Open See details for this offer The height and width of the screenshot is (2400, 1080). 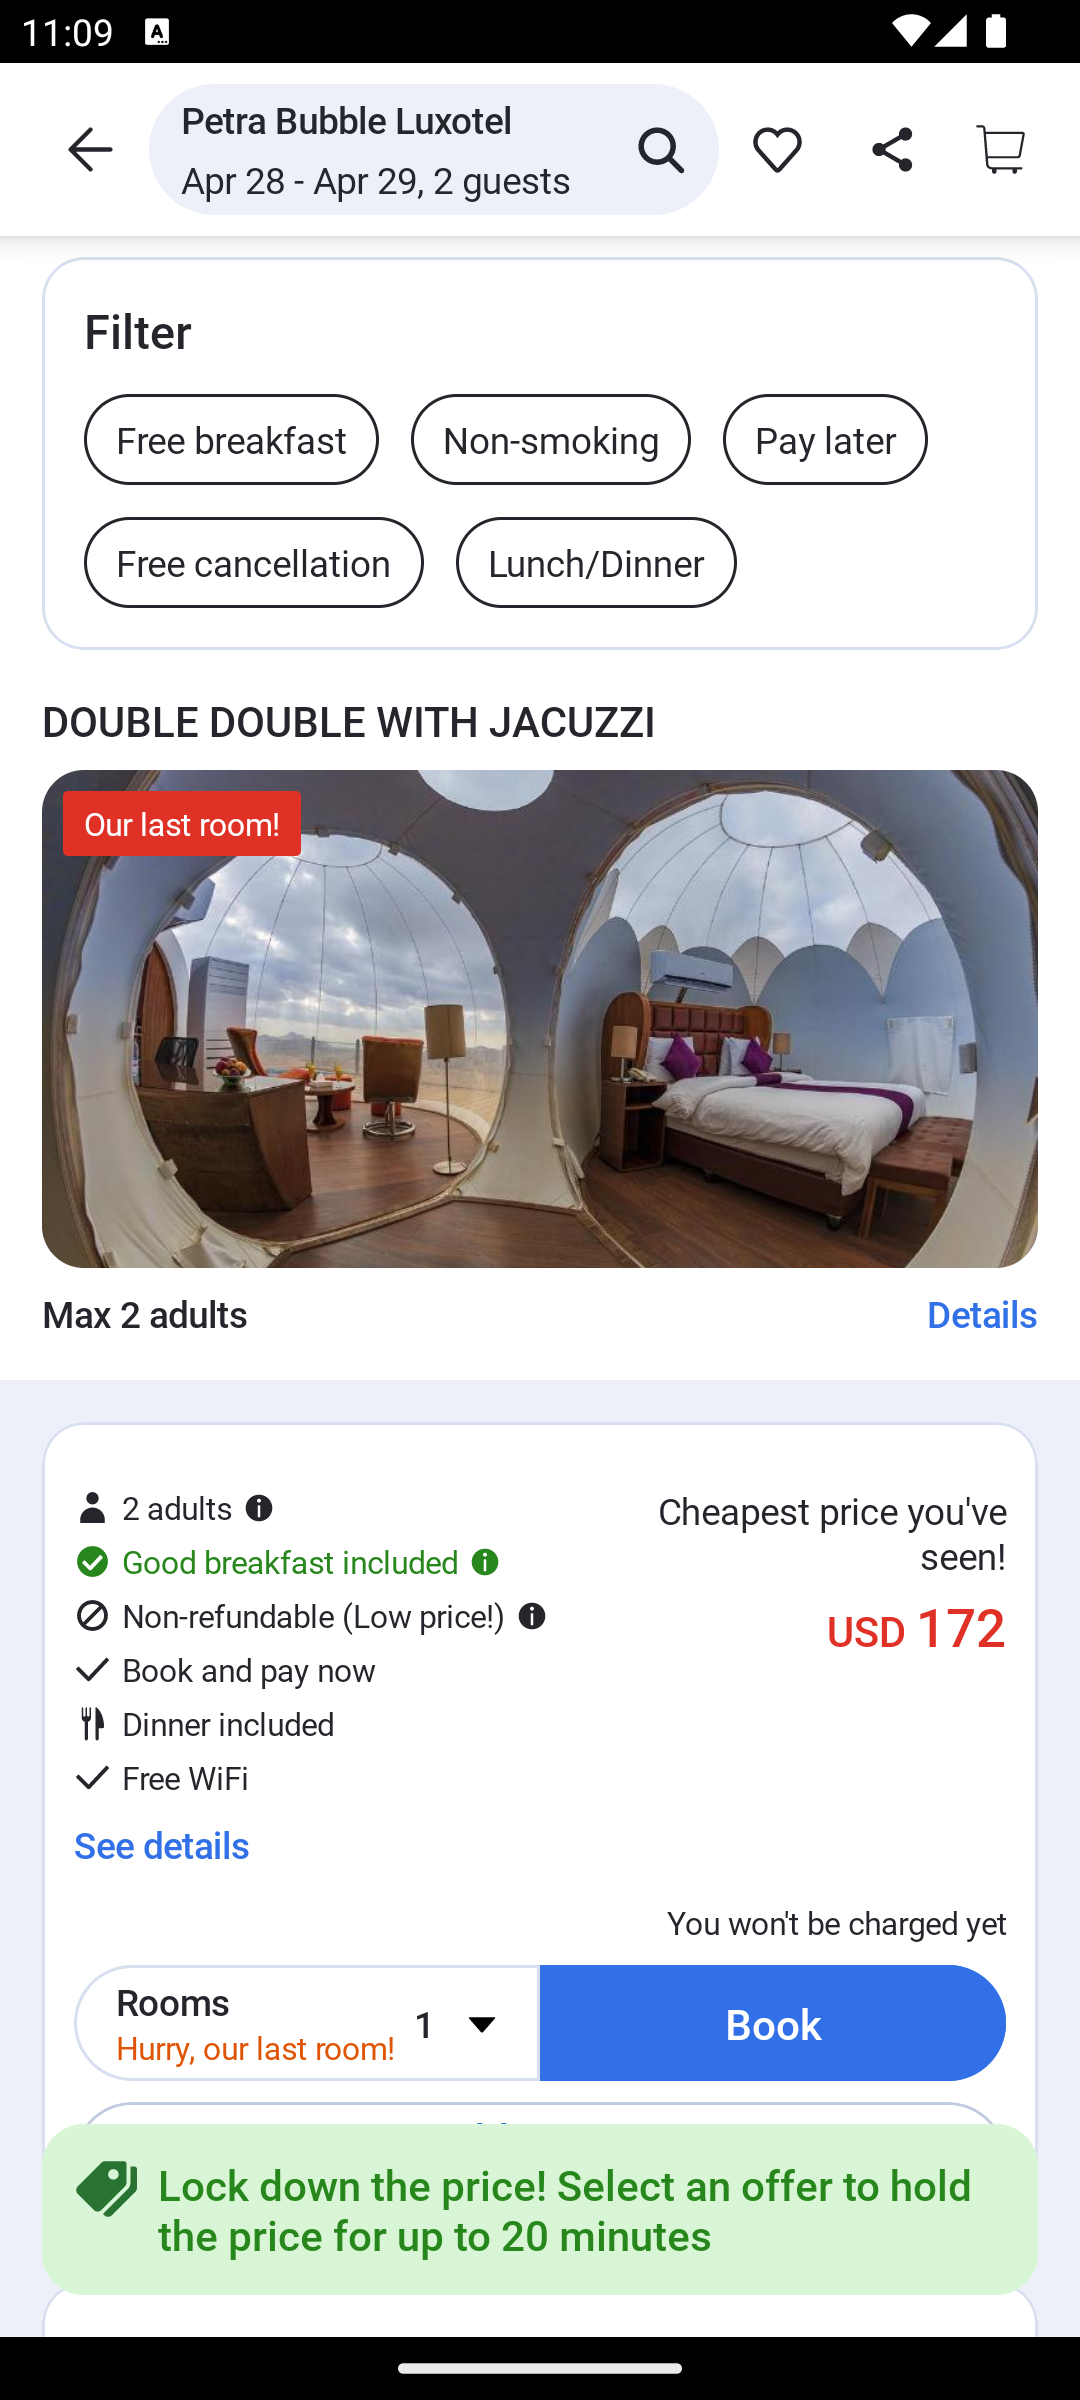coord(162,1845)
